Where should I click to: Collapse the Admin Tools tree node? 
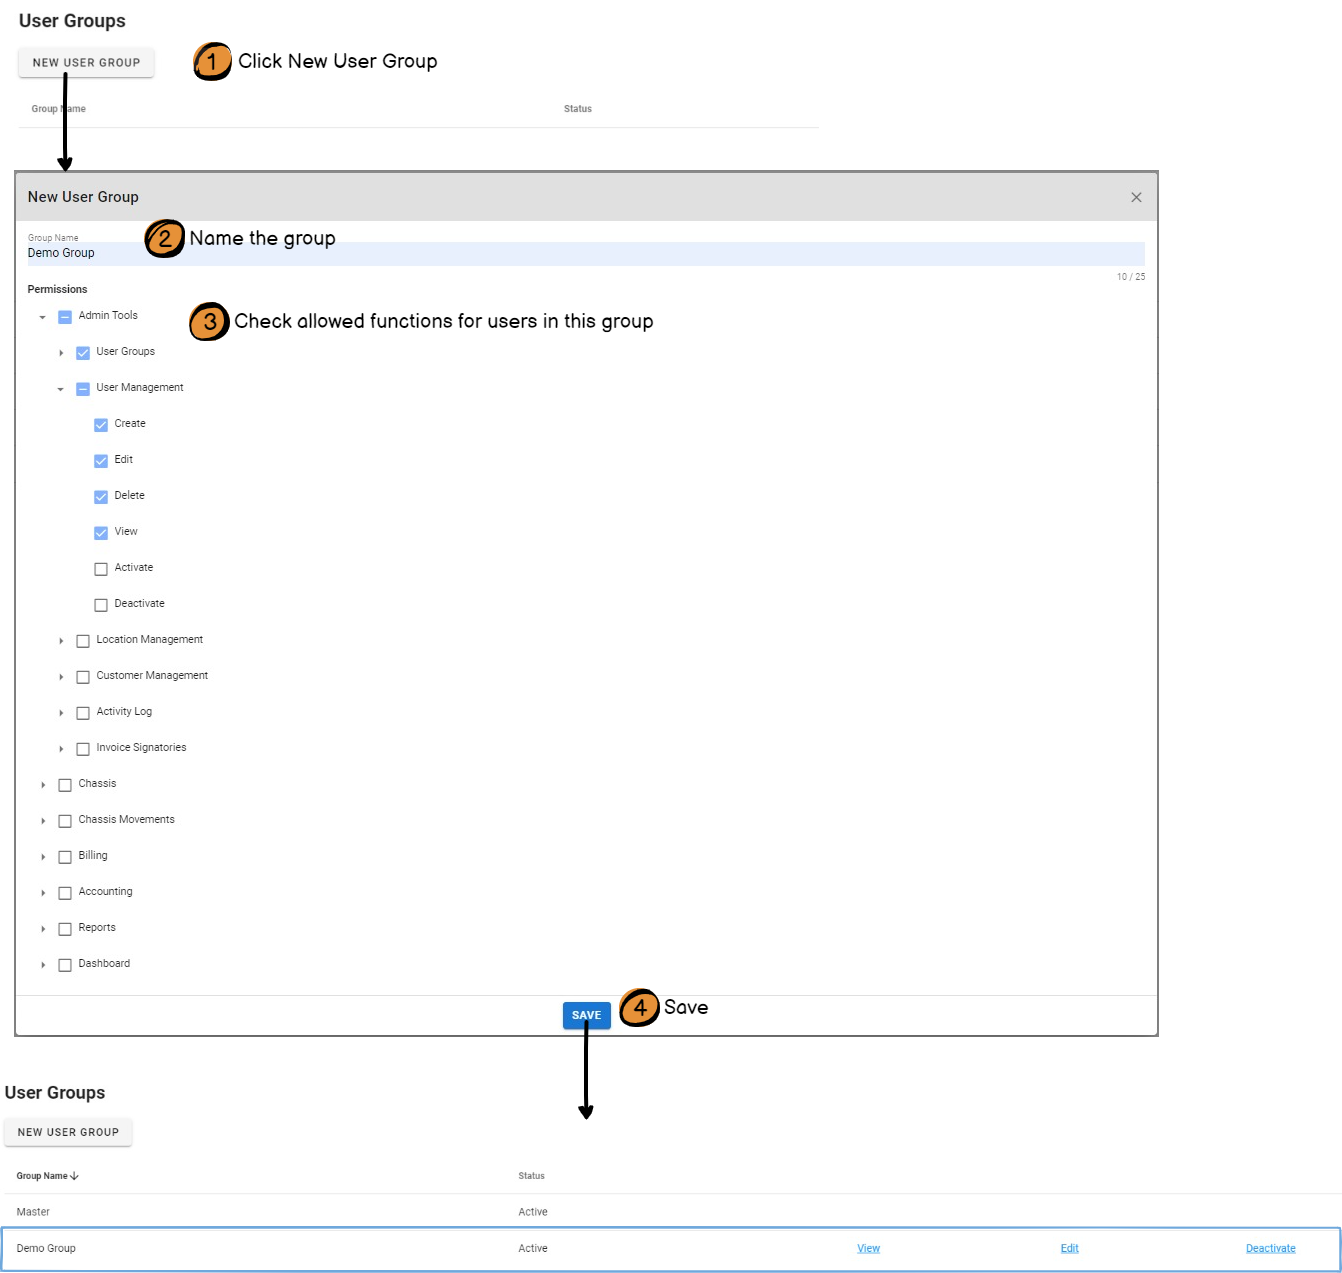pyautogui.click(x=43, y=317)
